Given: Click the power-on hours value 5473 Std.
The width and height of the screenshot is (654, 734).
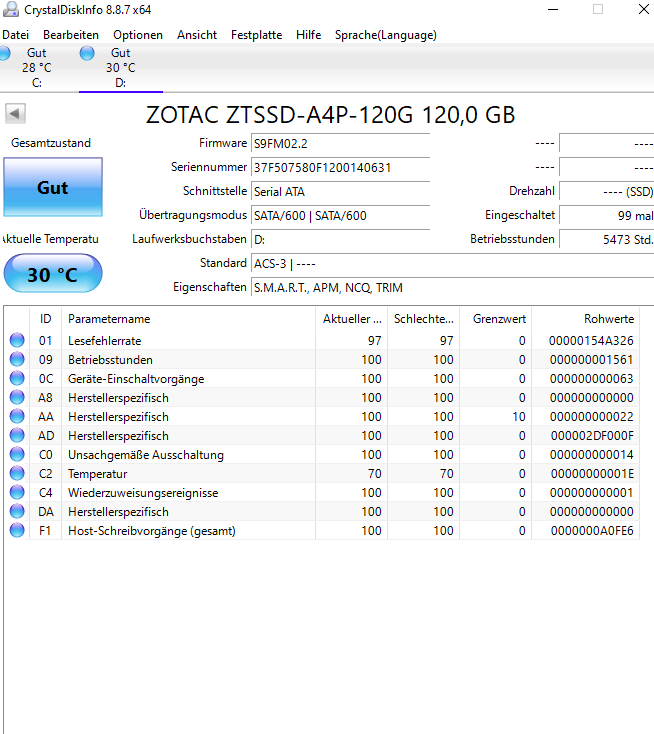Looking at the screenshot, I should tap(607, 240).
